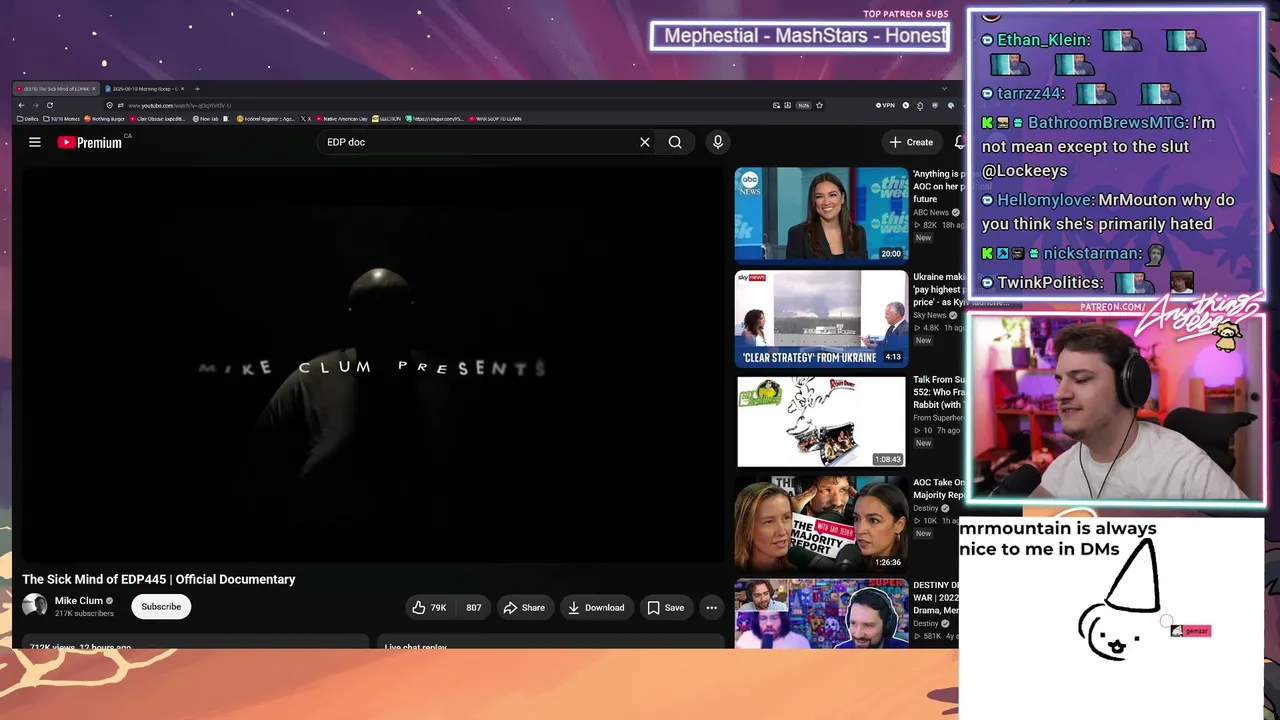Open the YouTube guide hamburger menu

click(35, 142)
